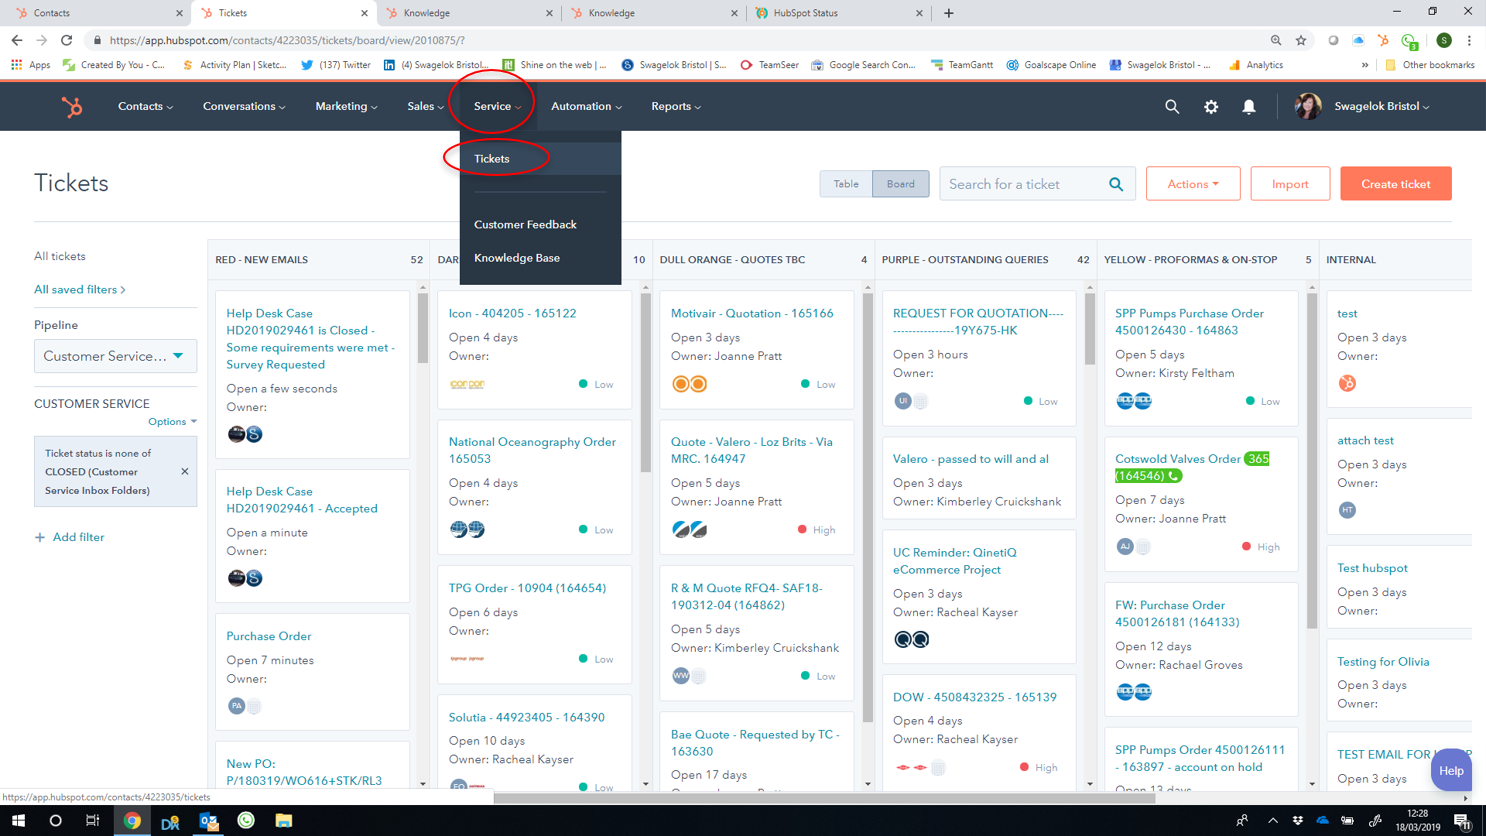Viewport: 1486px width, 836px height.
Task: Click the zoom magnifier icon in the address bar
Action: [1276, 40]
